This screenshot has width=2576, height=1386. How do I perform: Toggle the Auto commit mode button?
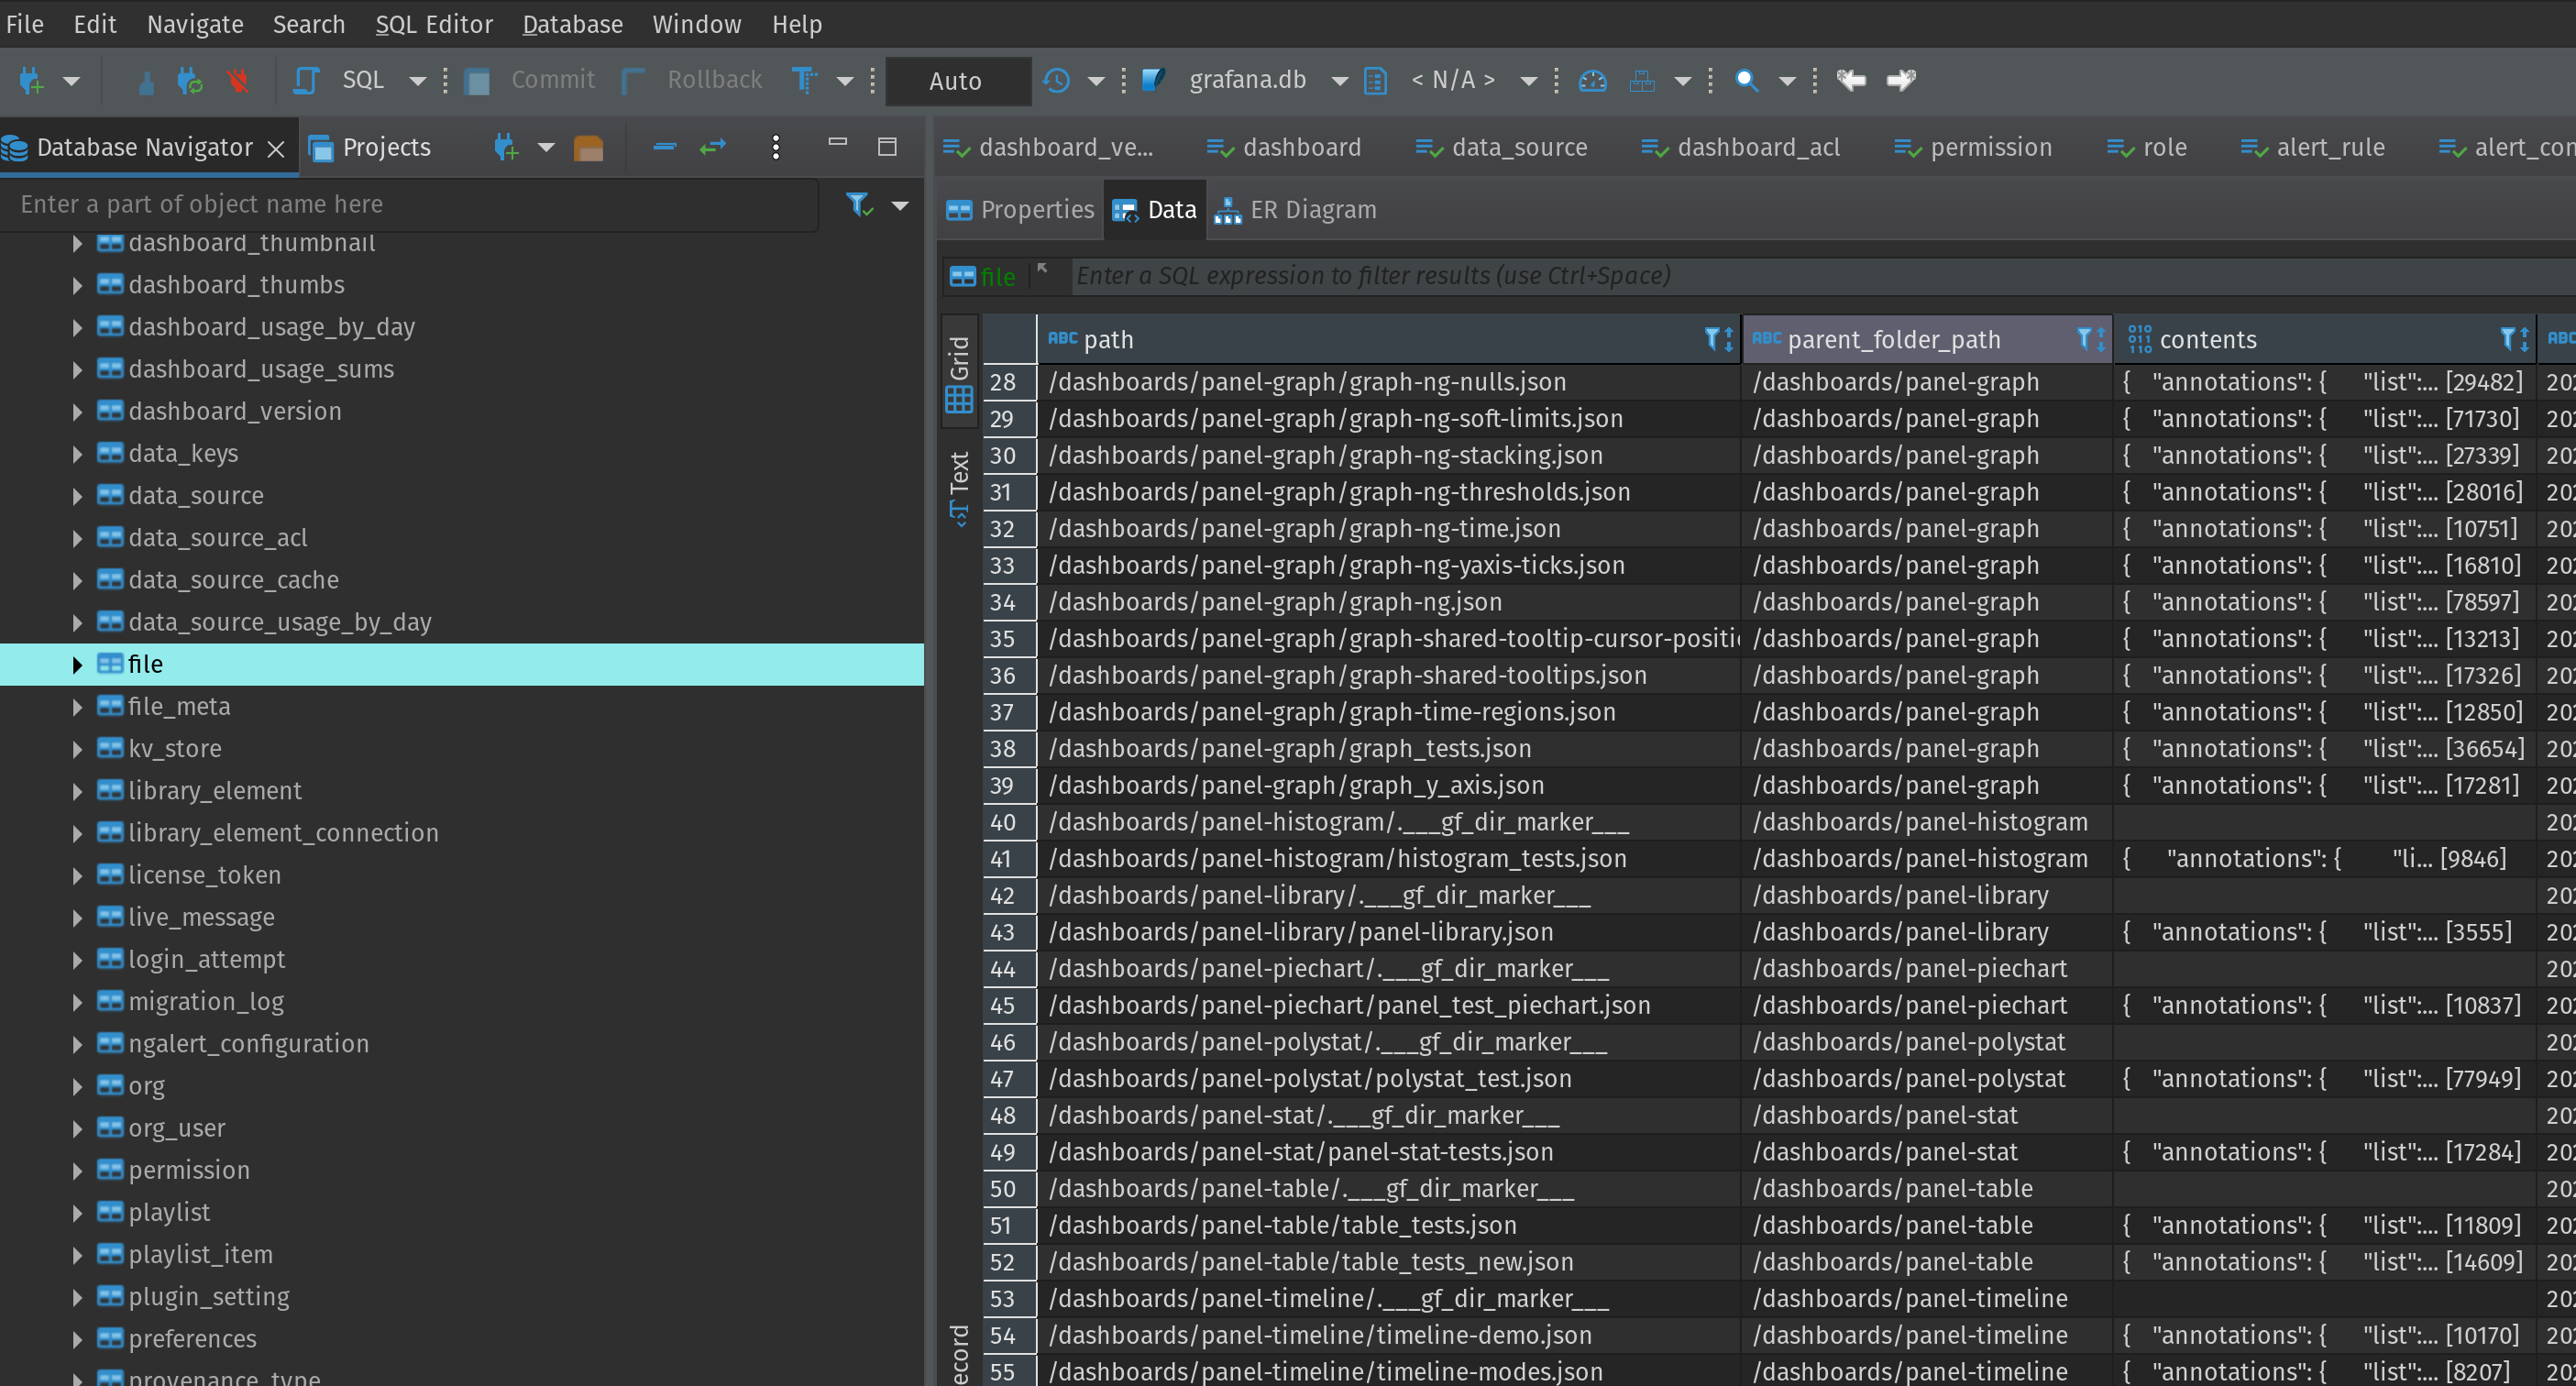[x=956, y=80]
